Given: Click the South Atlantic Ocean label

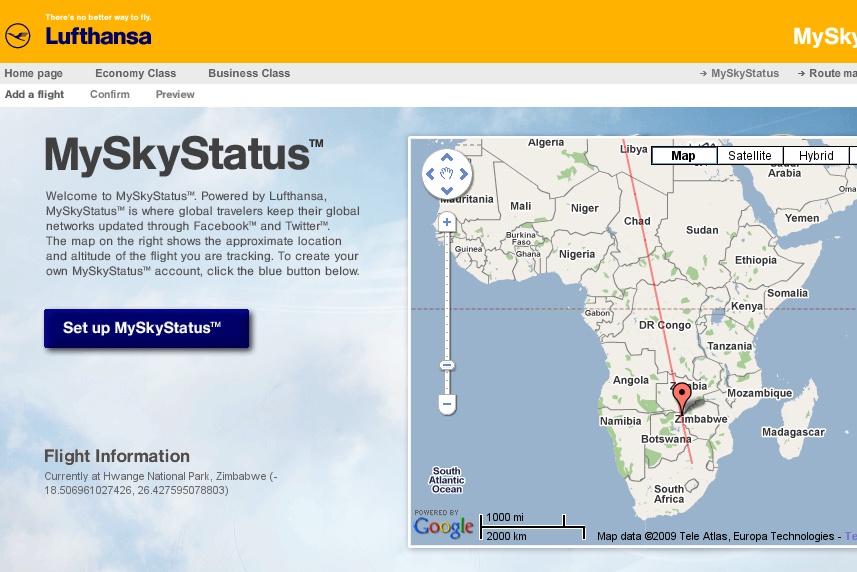Looking at the screenshot, I should (x=447, y=480).
